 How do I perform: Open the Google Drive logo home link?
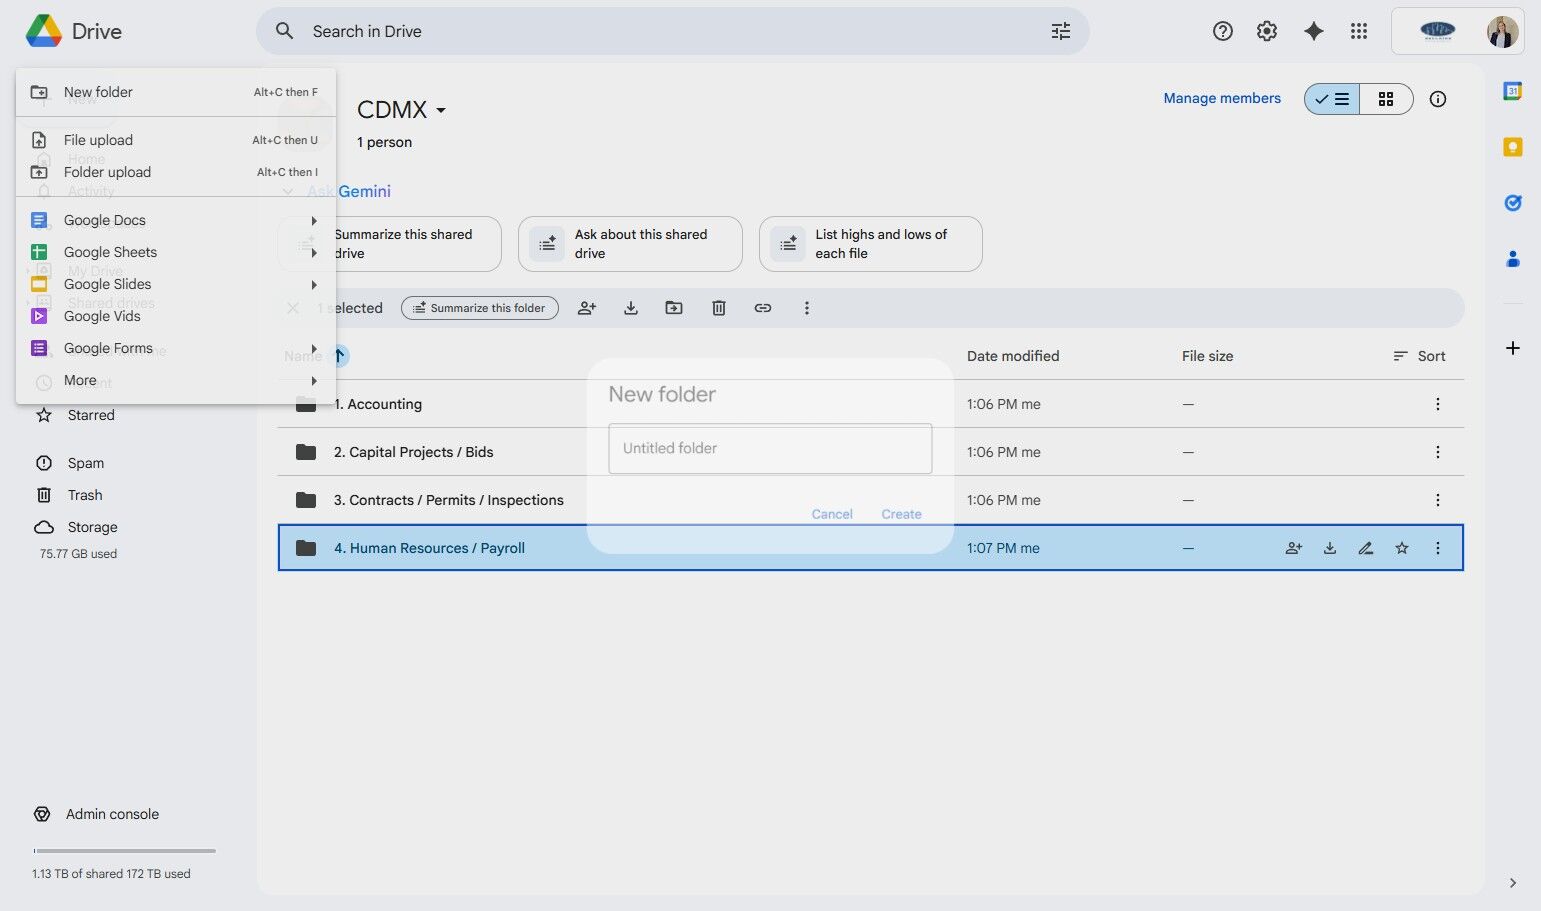[74, 31]
